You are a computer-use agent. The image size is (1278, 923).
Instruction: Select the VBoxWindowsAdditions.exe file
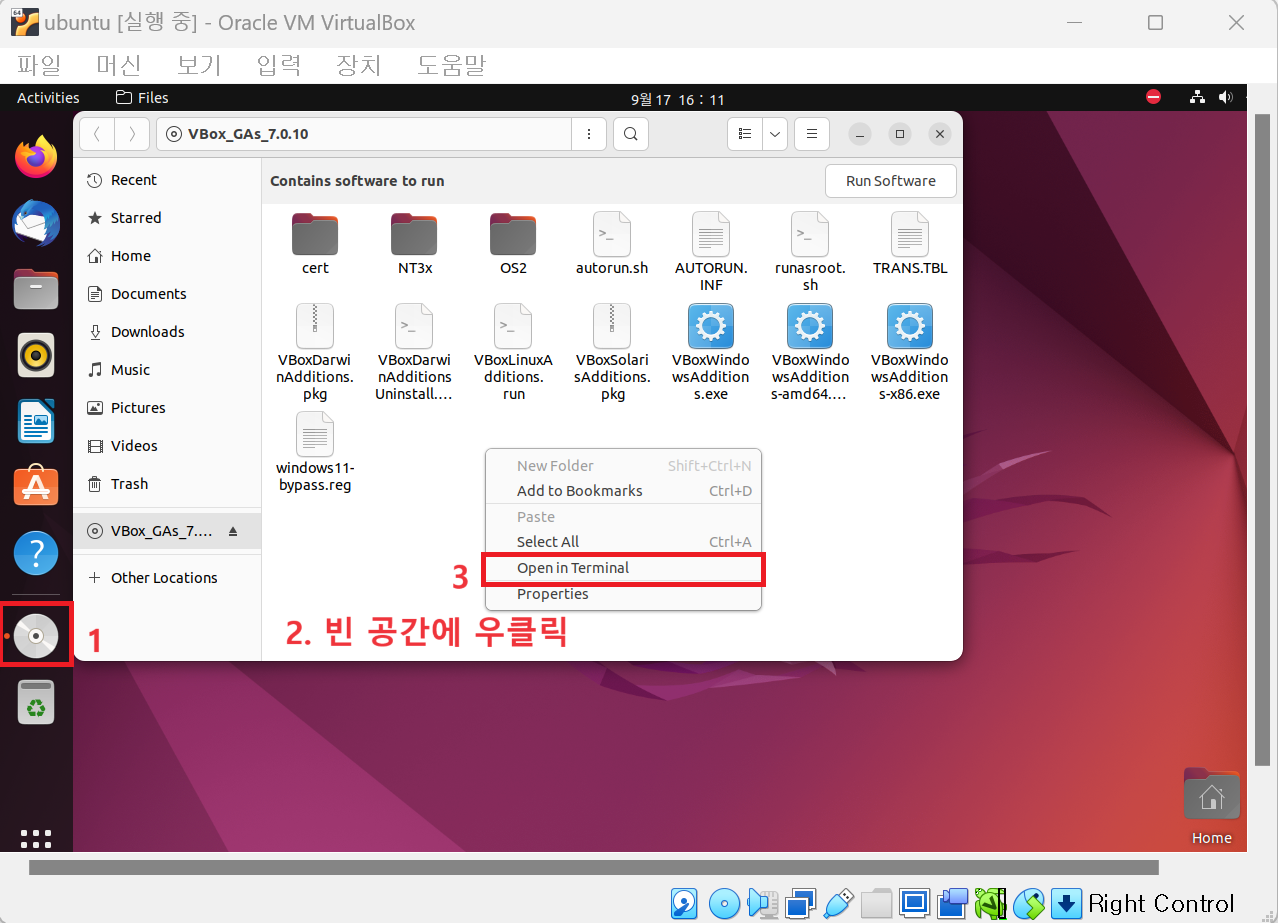click(711, 352)
